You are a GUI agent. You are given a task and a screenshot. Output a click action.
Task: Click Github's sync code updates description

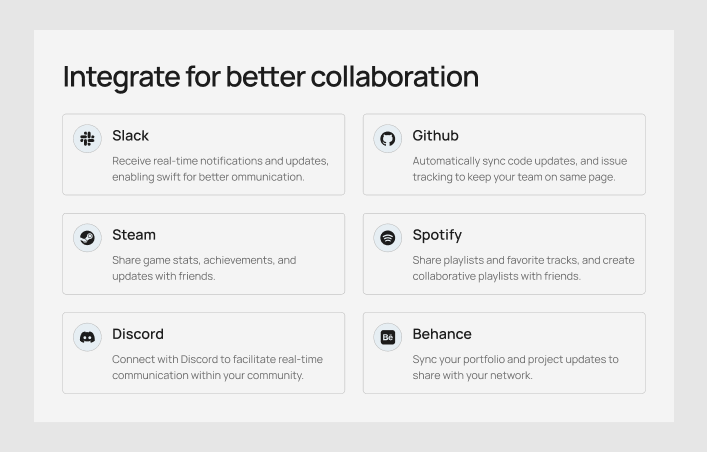pos(520,169)
